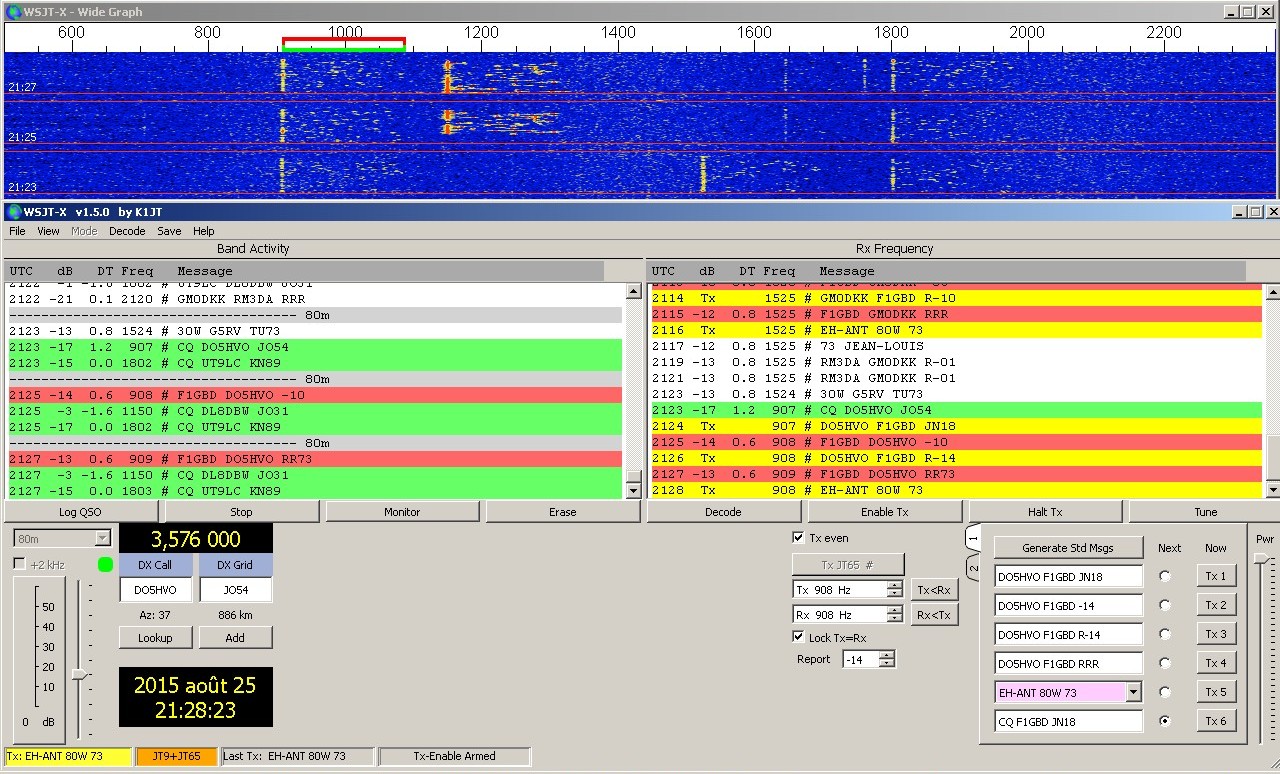The width and height of the screenshot is (1280, 774).
Task: Select Next radio for DO5HVO F1GBD RRR
Action: (1164, 663)
